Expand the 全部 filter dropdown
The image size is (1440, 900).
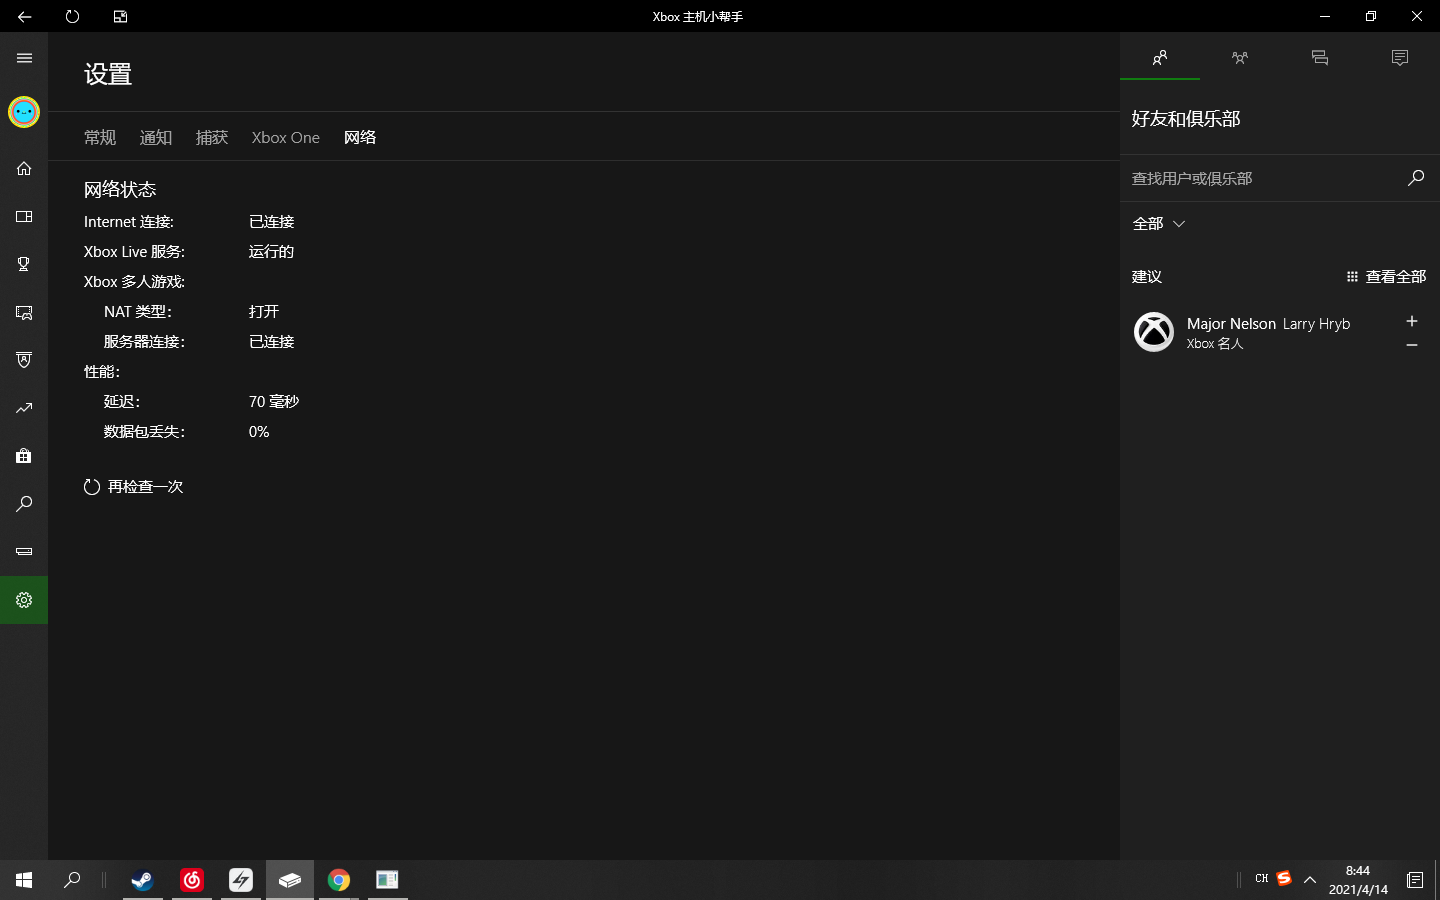coord(1159,224)
